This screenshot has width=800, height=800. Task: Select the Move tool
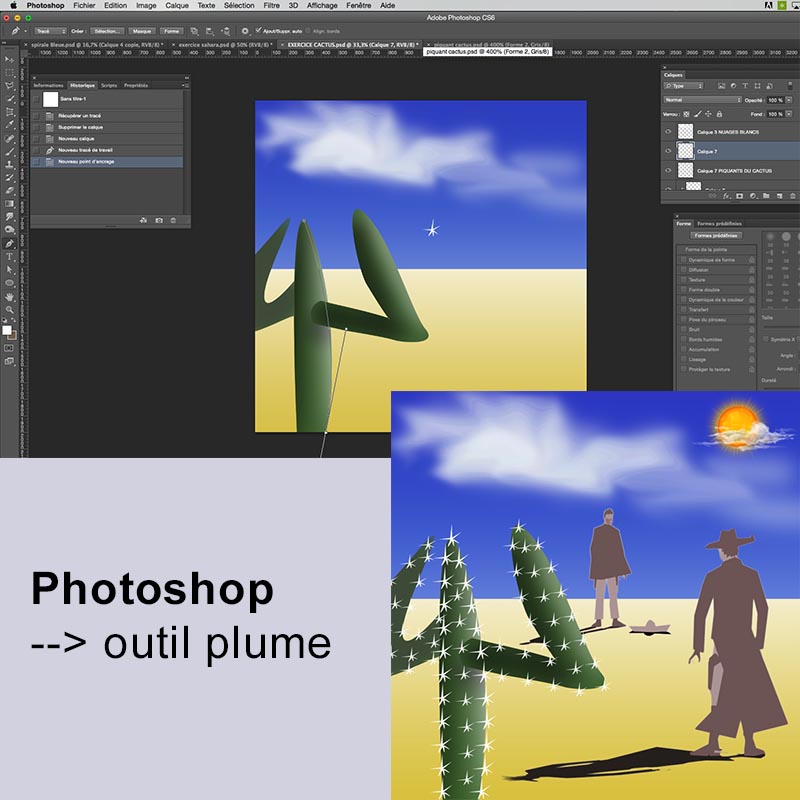pos(9,60)
